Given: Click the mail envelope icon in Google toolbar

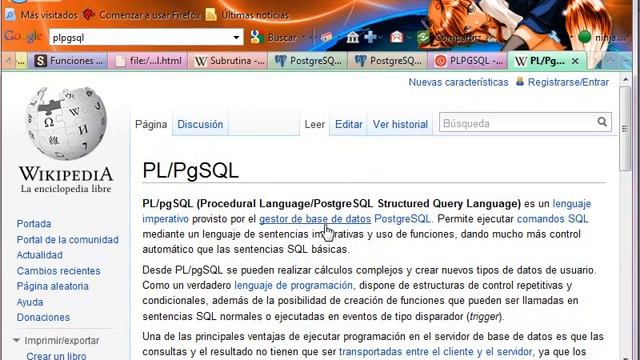Looking at the screenshot, I should 397,37.
